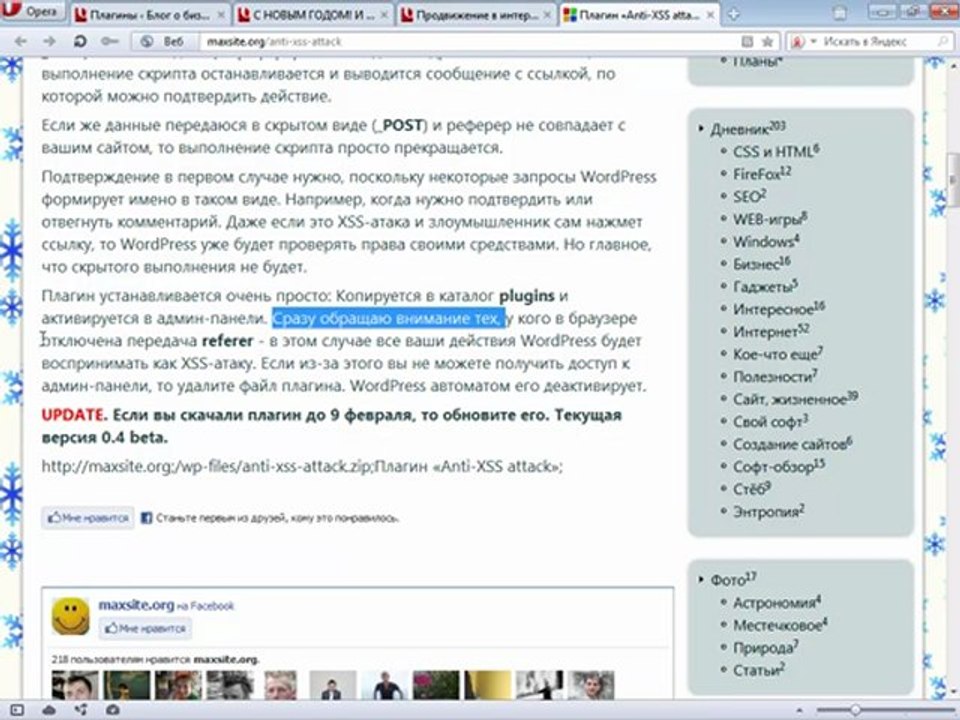Open the "Софт-обзор" category
Viewport: 960px width, 720px height.
click(779, 467)
